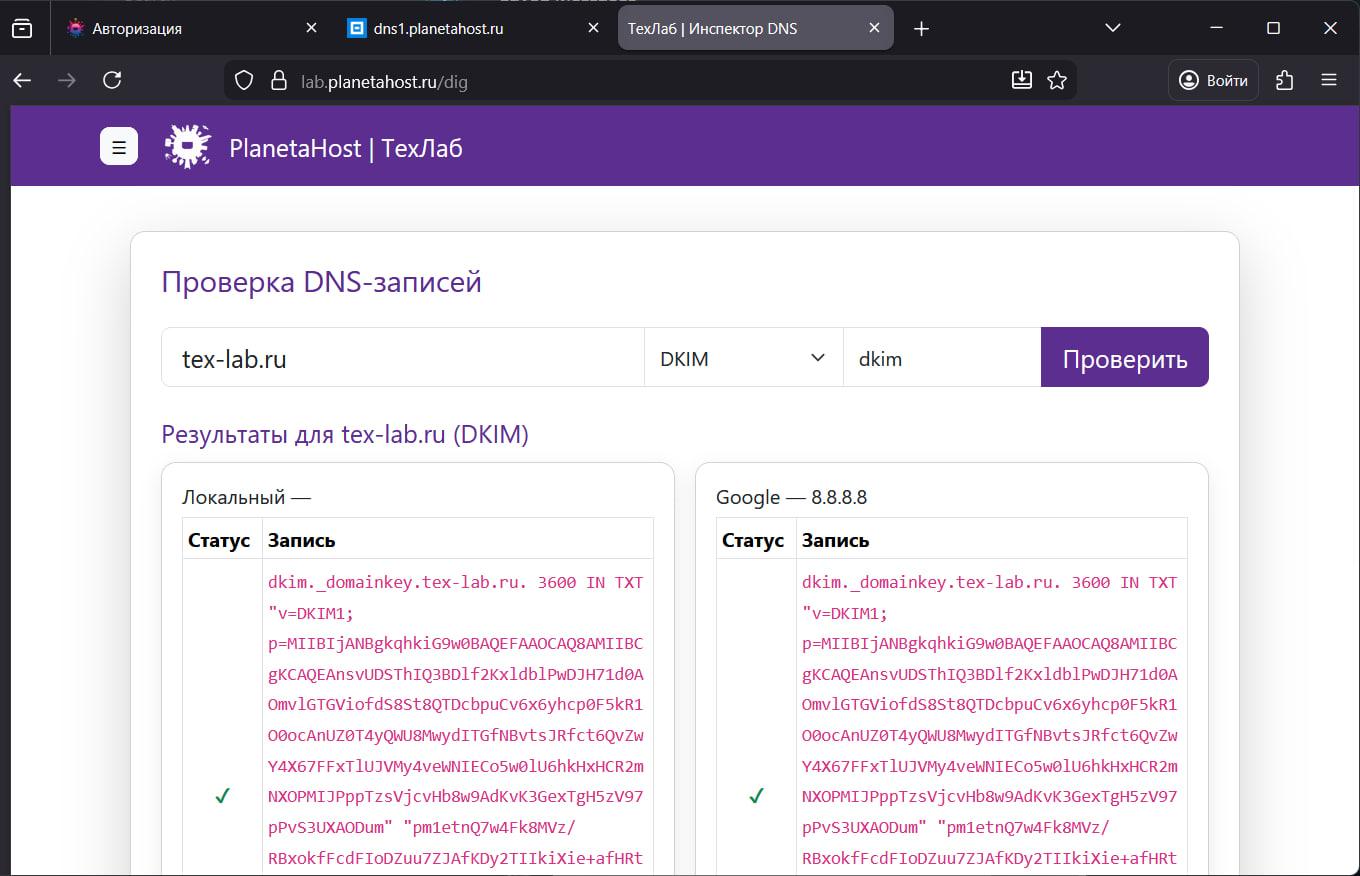Save page to device using the toolbar icon
Image resolution: width=1360 pixels, height=876 pixels.
pos(1022,79)
